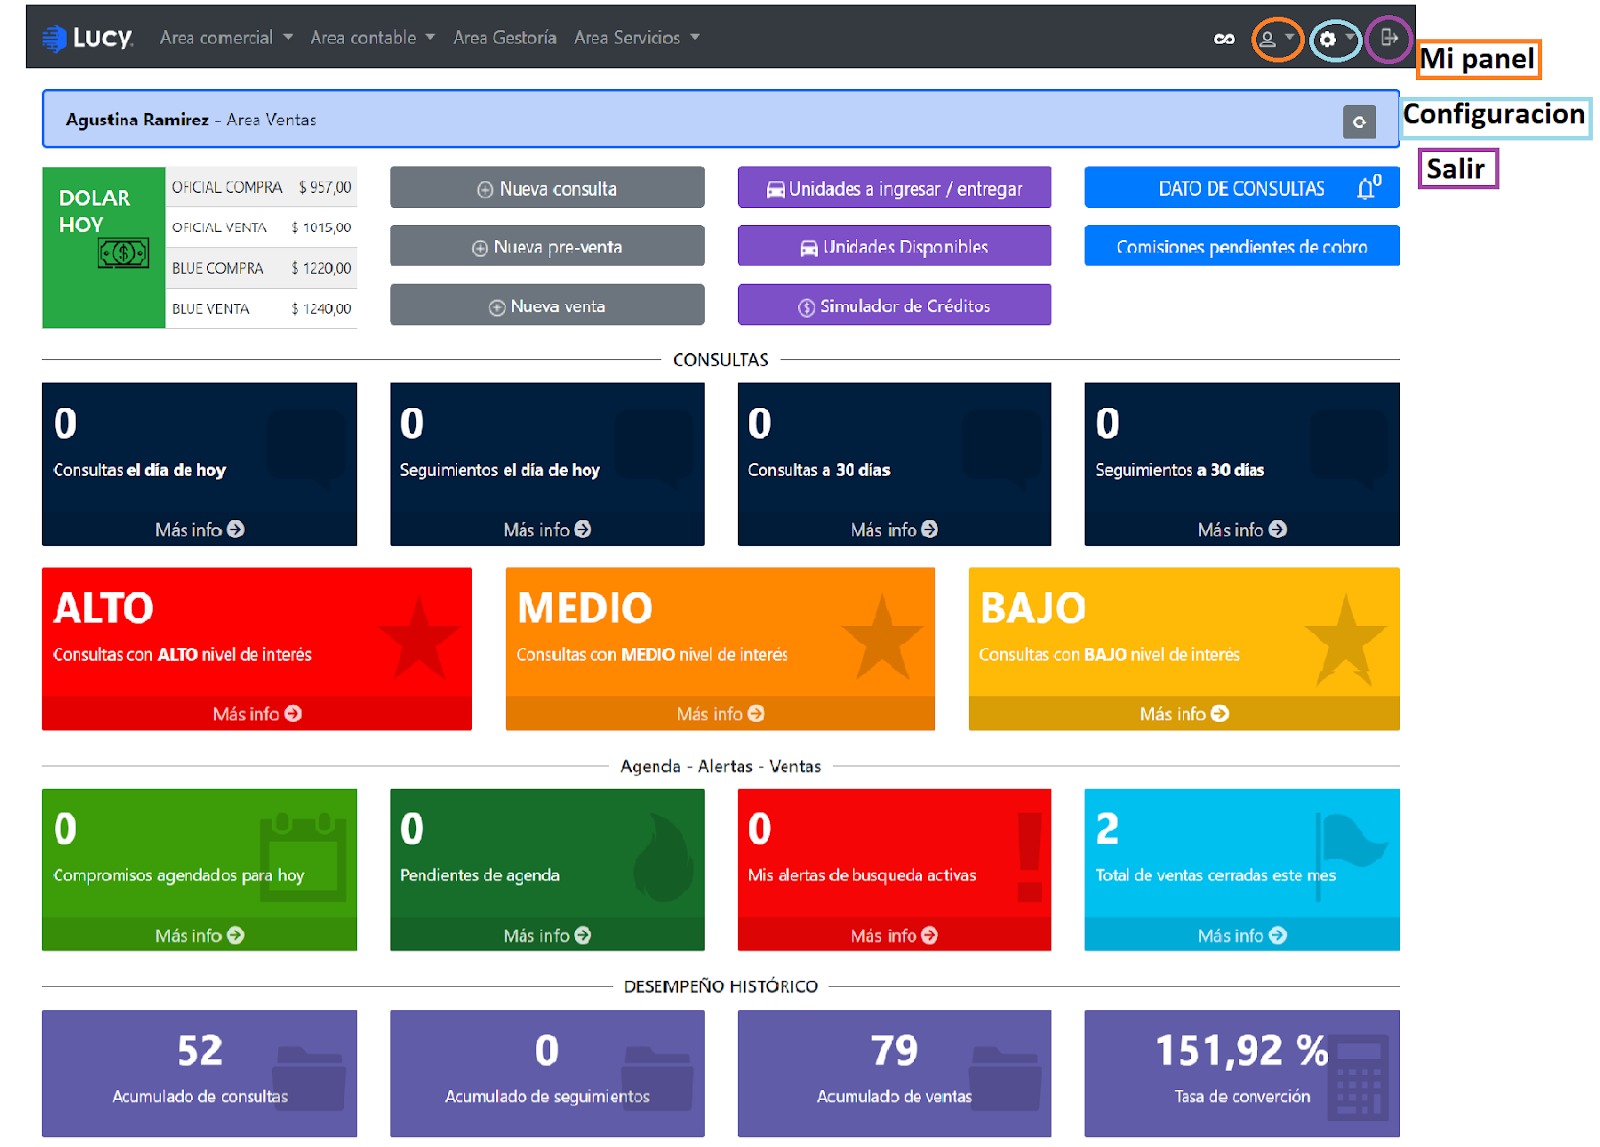Viewport: 1600px width, 1147px height.
Task: Open Comisiones pendientes de cobro
Action: (x=1242, y=246)
